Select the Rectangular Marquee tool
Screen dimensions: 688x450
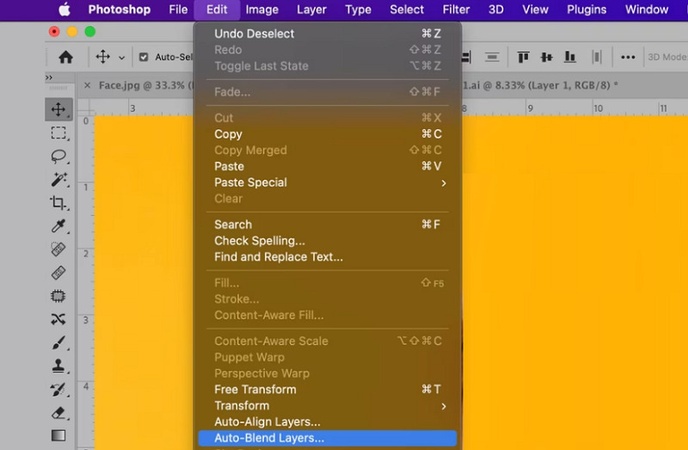click(59, 133)
